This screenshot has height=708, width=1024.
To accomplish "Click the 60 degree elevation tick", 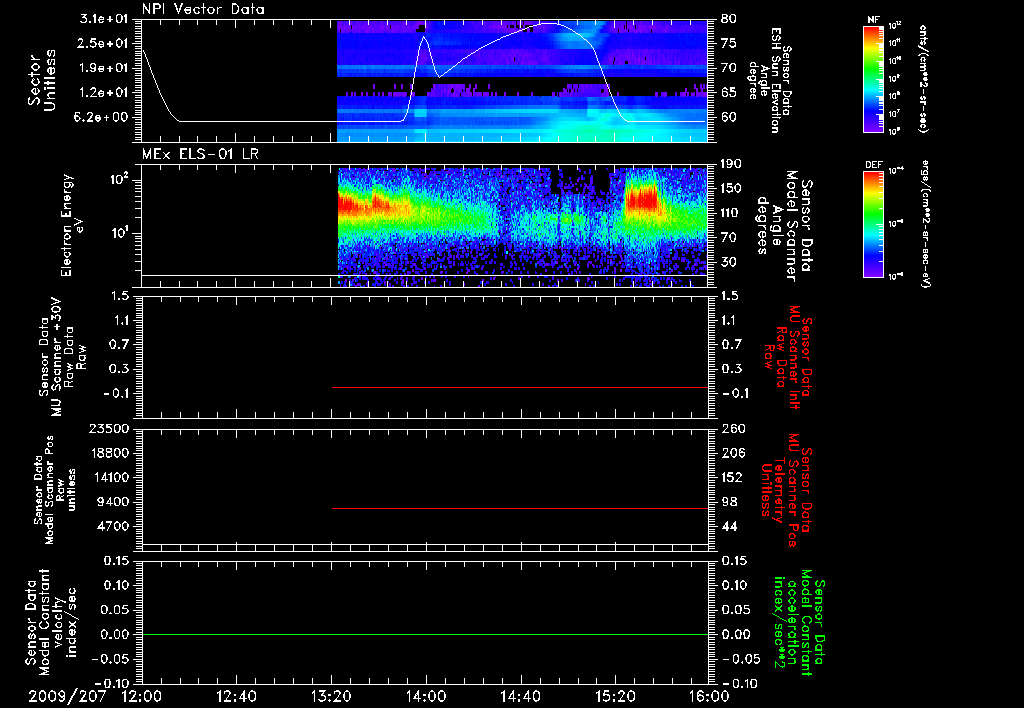I will pos(728,118).
